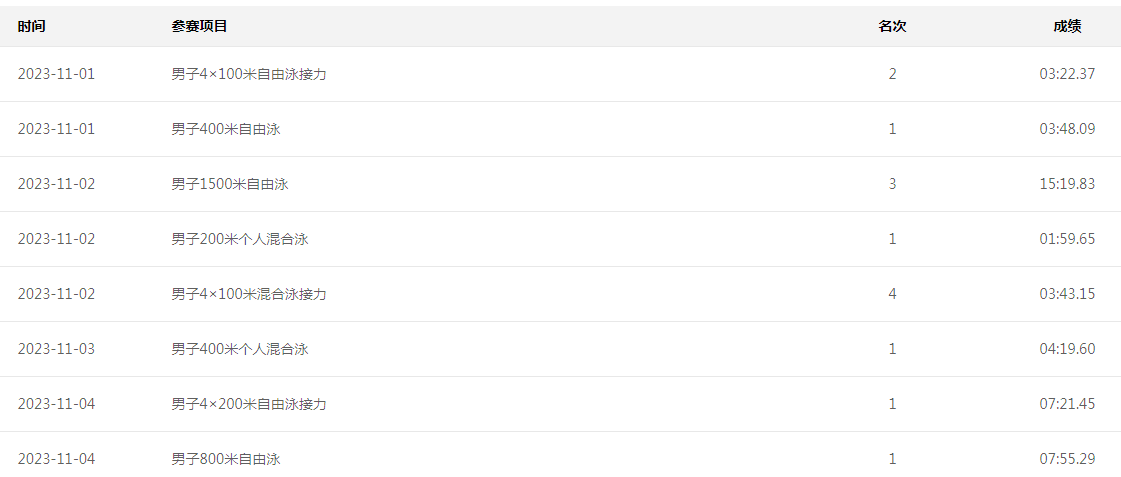
Task: Click the result time 15:19.83
Action: tap(1067, 184)
